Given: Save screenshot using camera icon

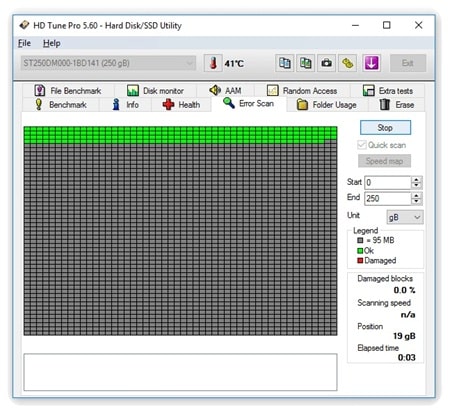Looking at the screenshot, I should [326, 63].
